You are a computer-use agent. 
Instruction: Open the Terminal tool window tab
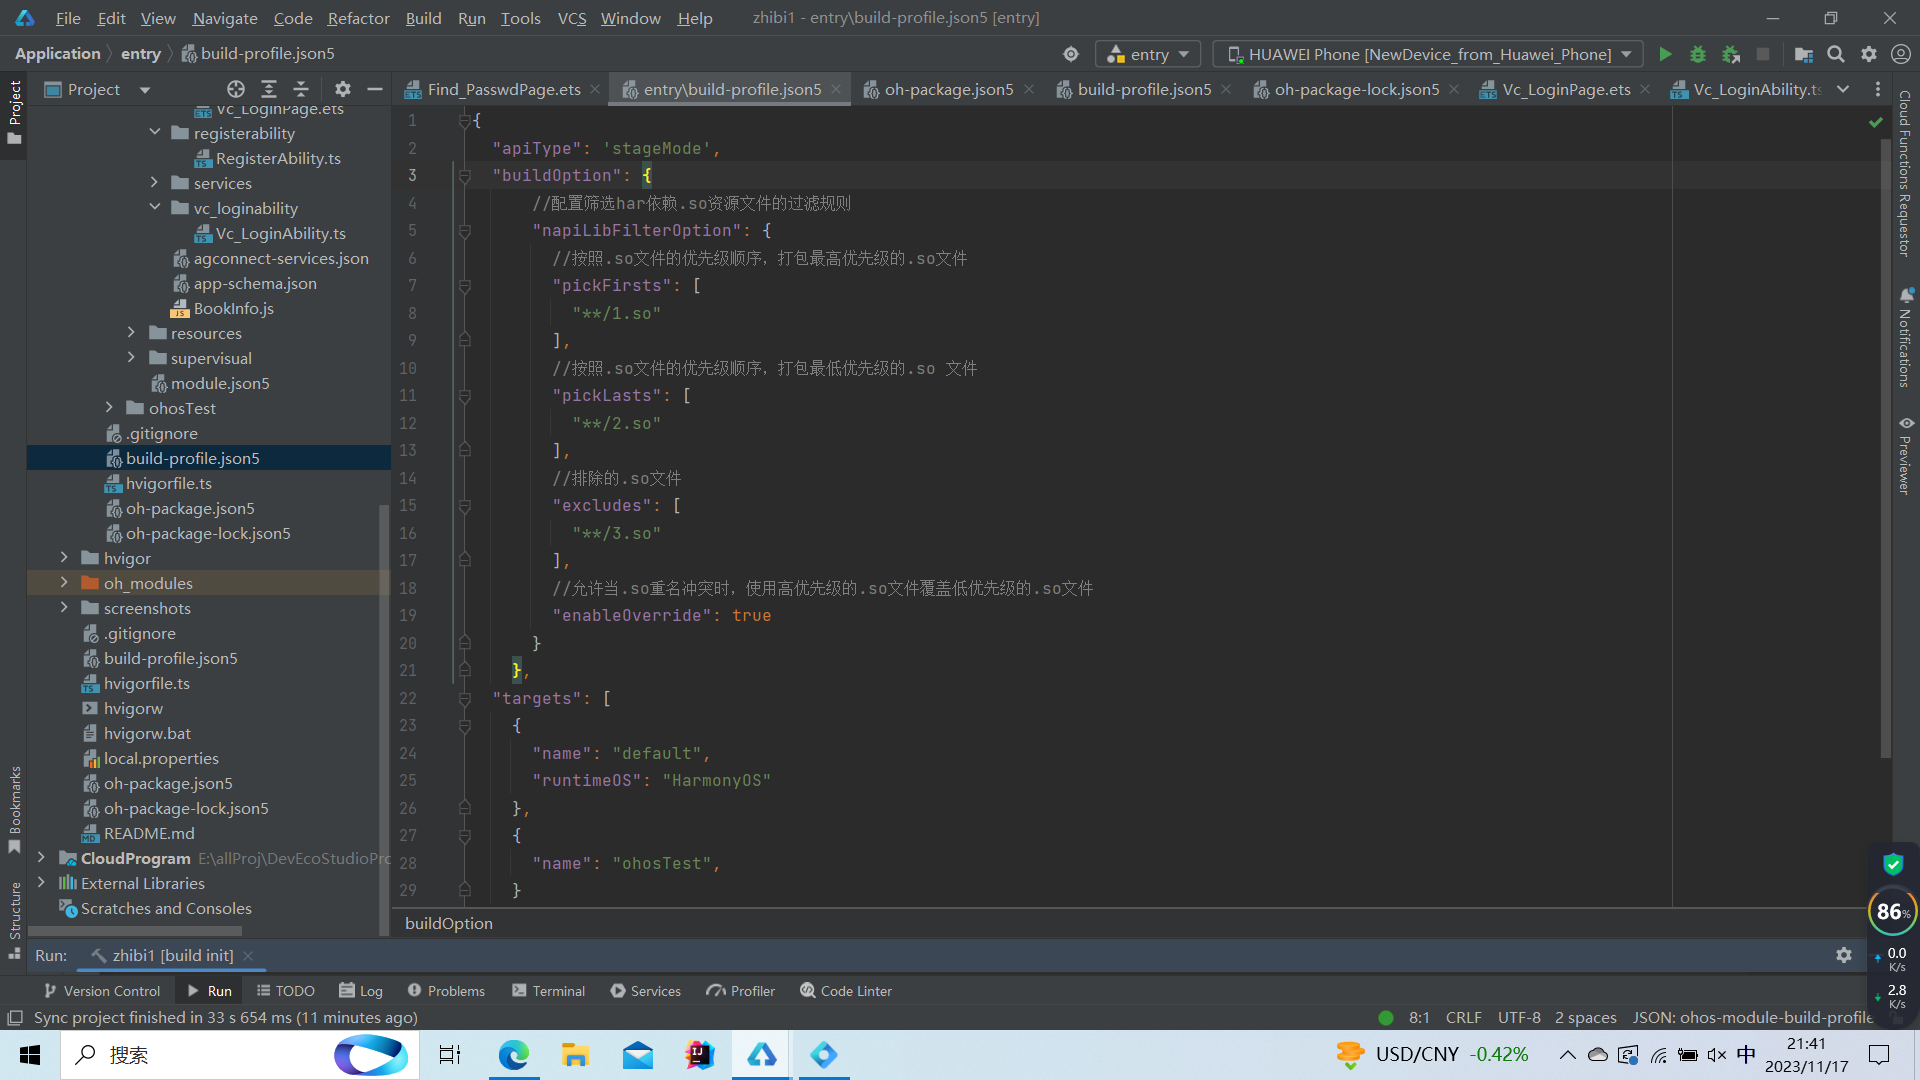point(549,991)
